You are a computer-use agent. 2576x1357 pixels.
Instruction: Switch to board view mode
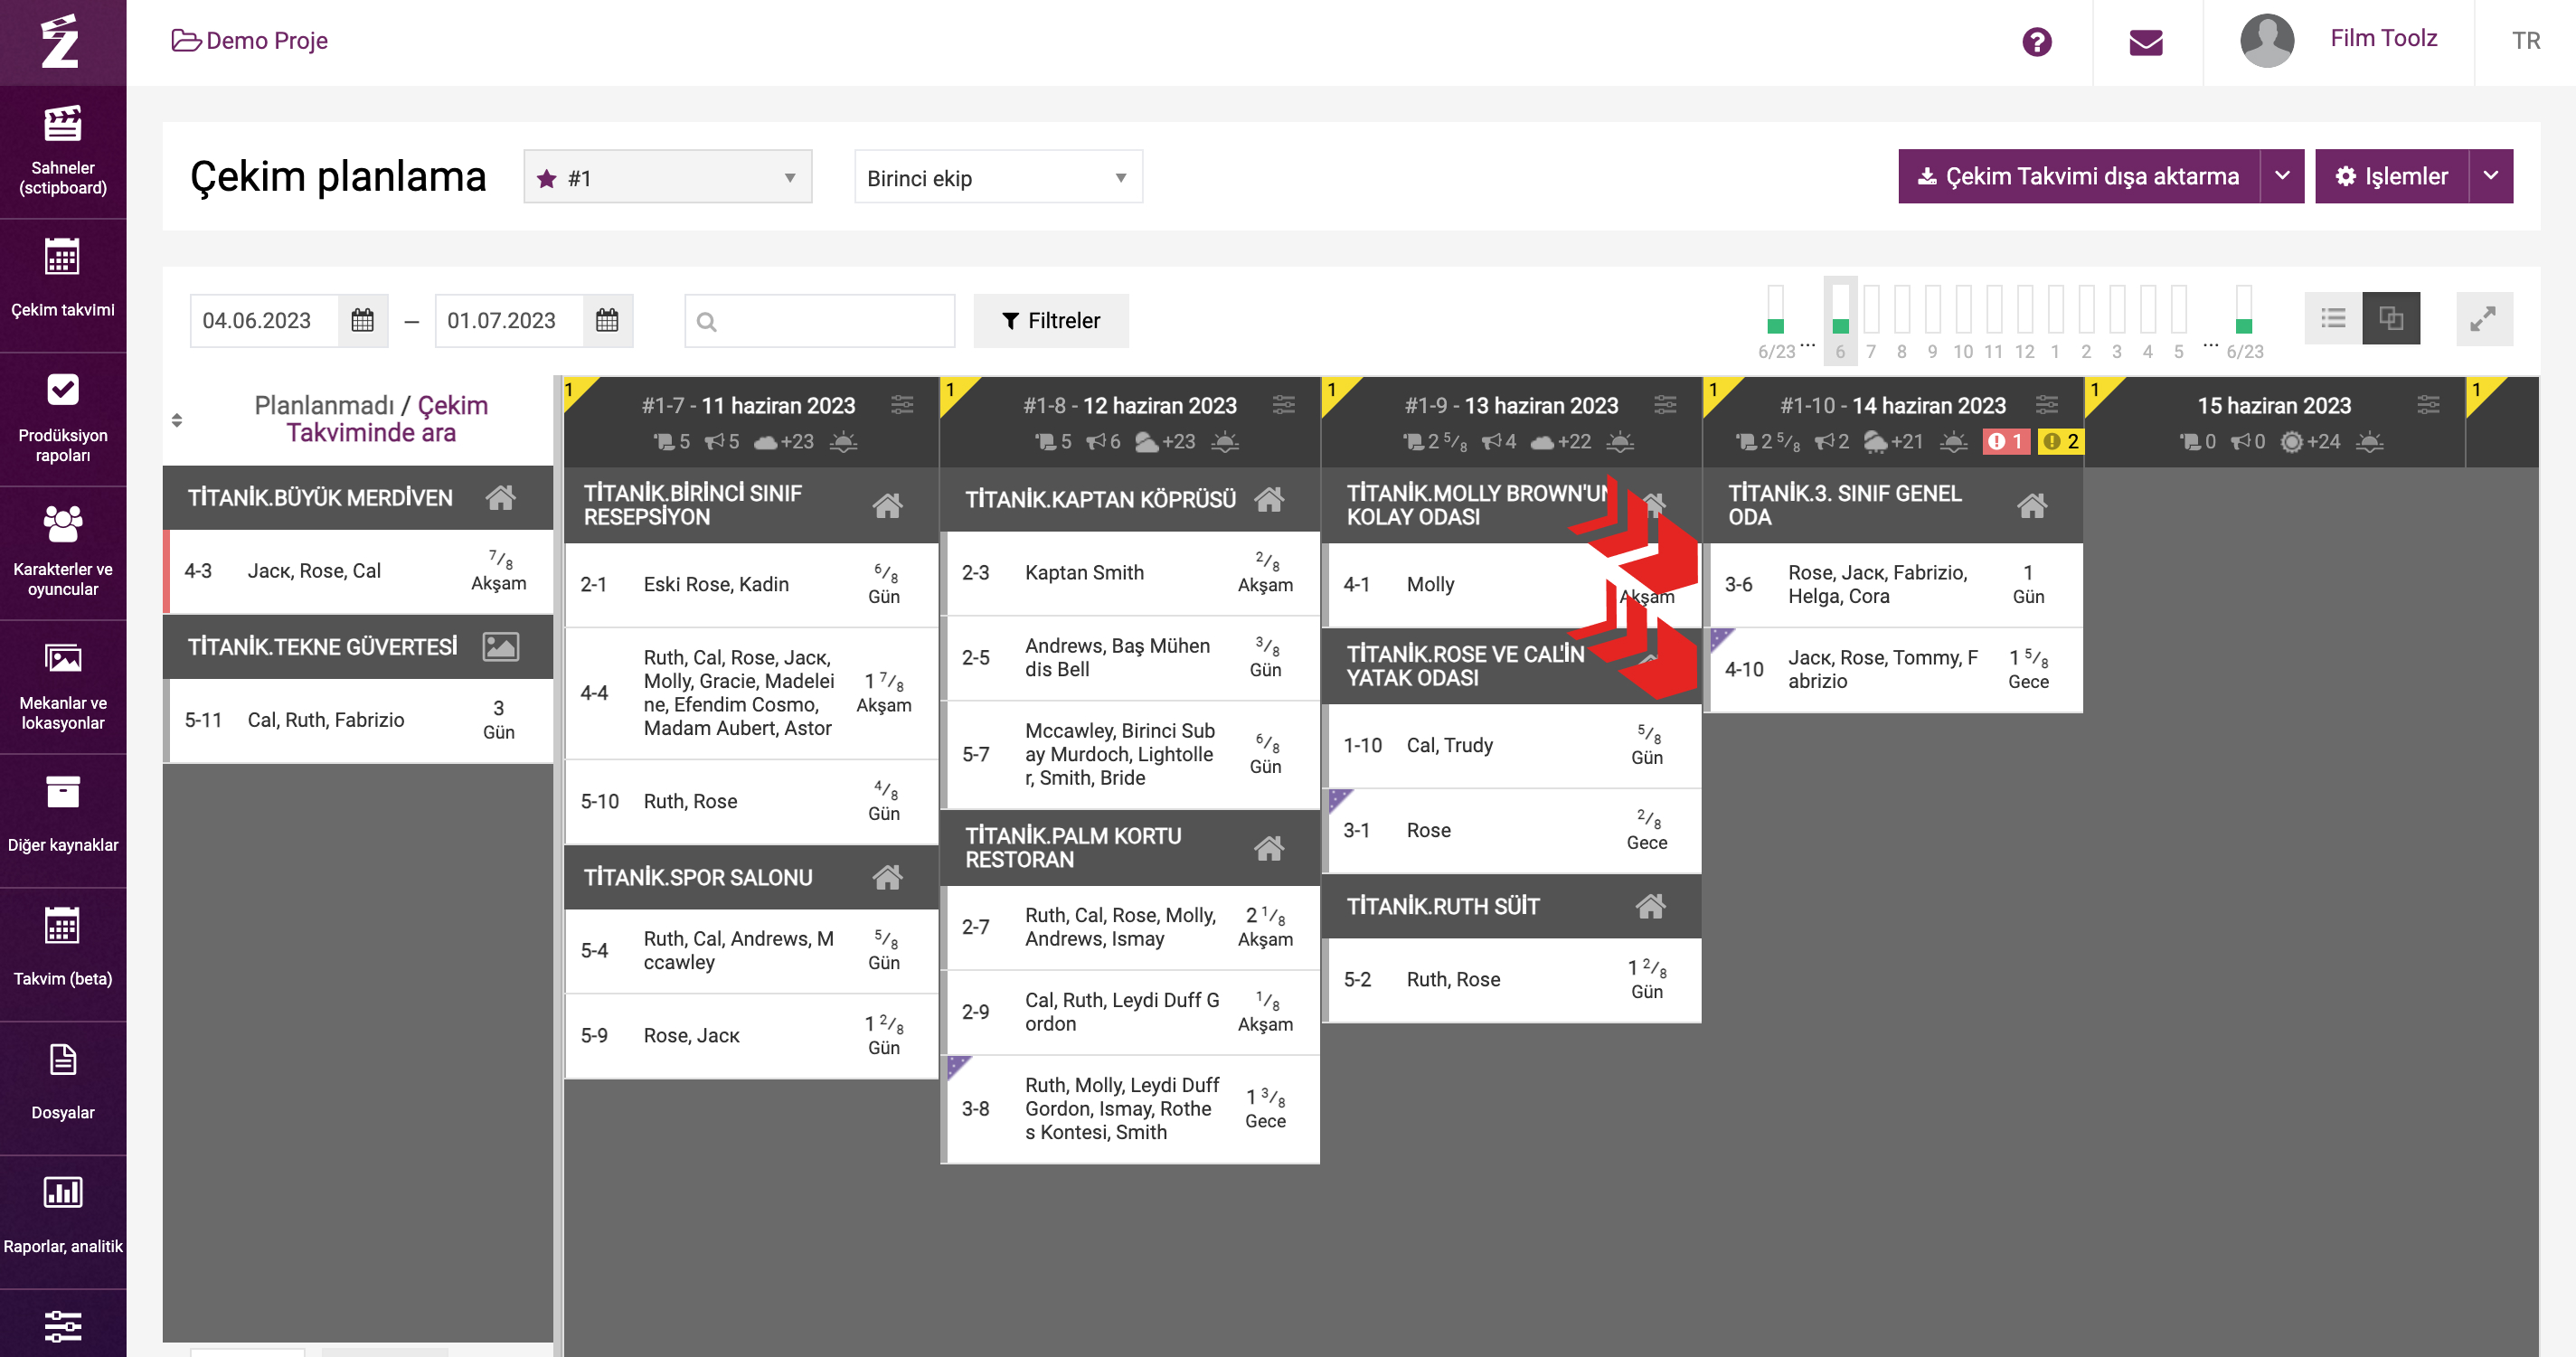[x=2391, y=319]
